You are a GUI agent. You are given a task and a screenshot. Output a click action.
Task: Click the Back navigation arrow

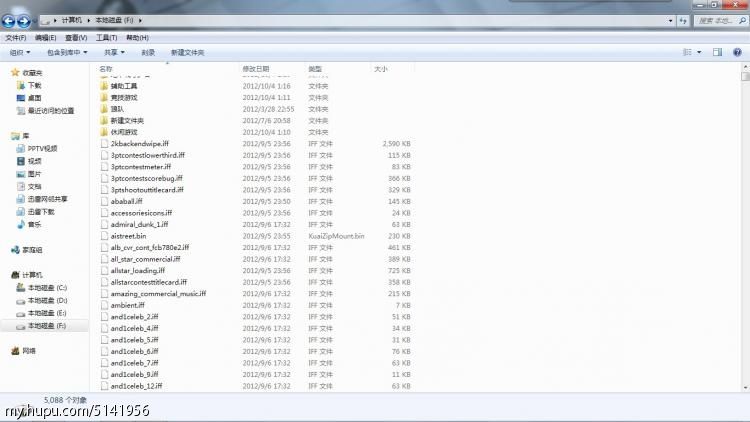pyautogui.click(x=9, y=20)
